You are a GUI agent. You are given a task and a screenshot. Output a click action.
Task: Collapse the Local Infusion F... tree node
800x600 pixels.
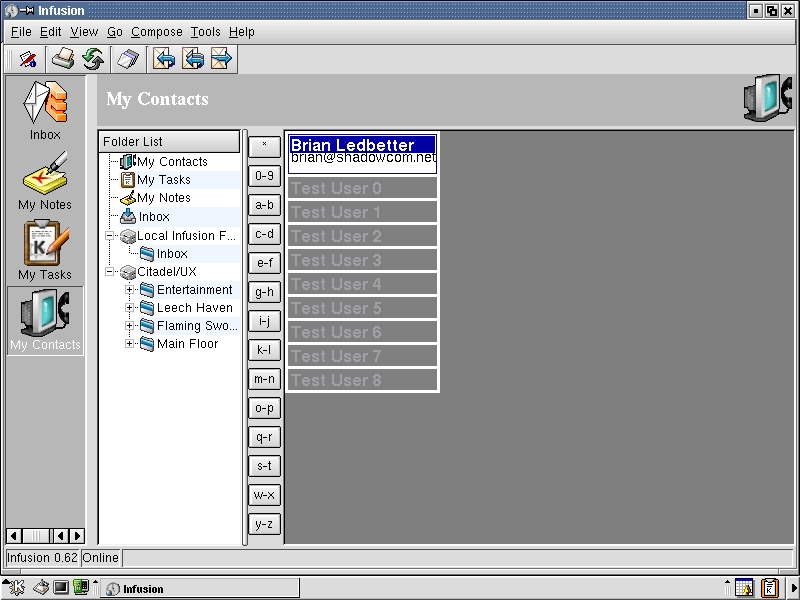[110, 236]
